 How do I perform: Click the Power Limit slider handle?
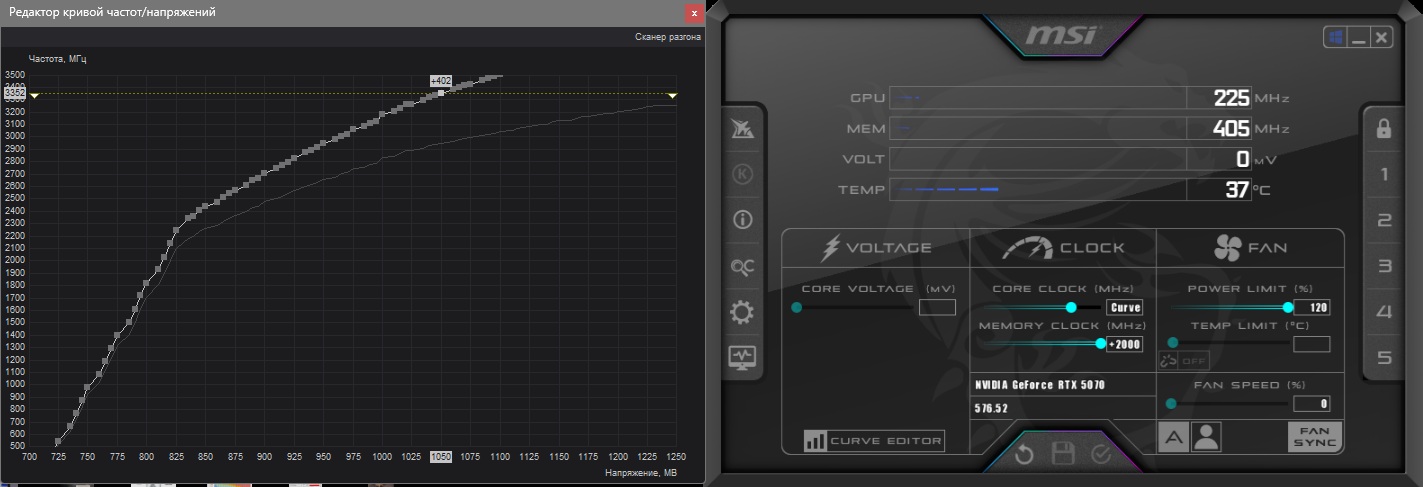coord(1288,307)
